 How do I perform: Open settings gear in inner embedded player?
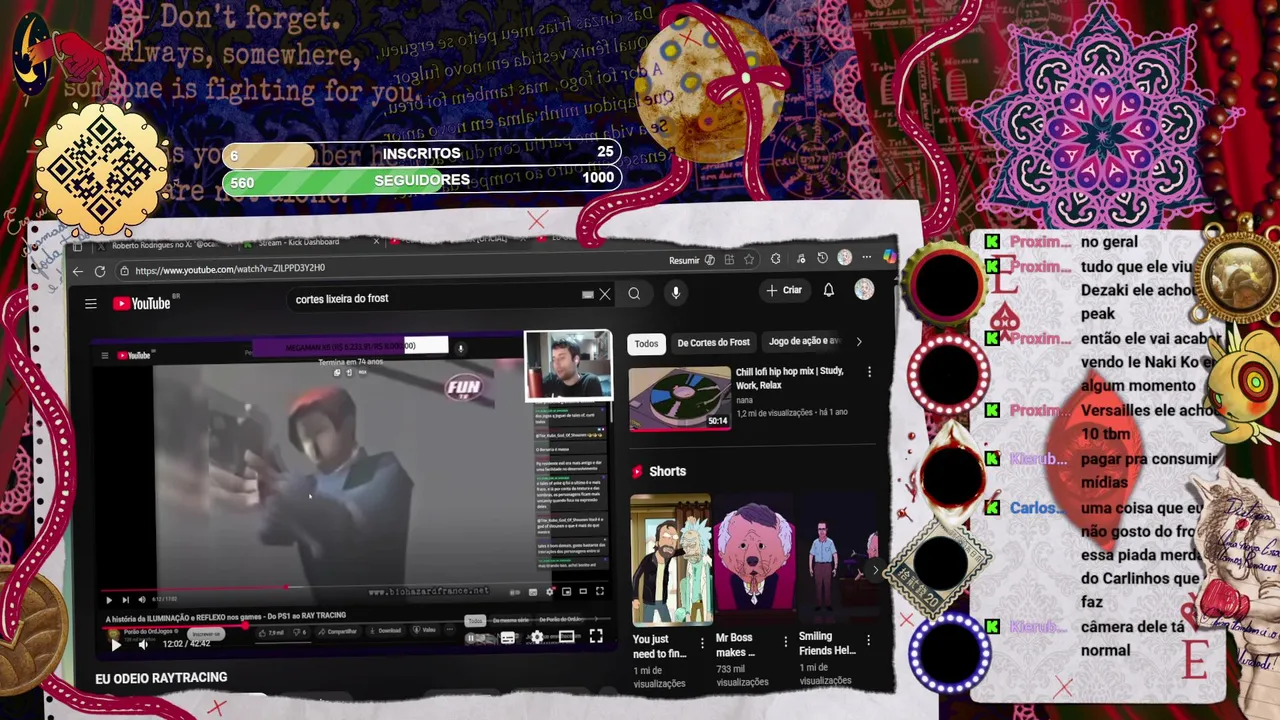[549, 592]
